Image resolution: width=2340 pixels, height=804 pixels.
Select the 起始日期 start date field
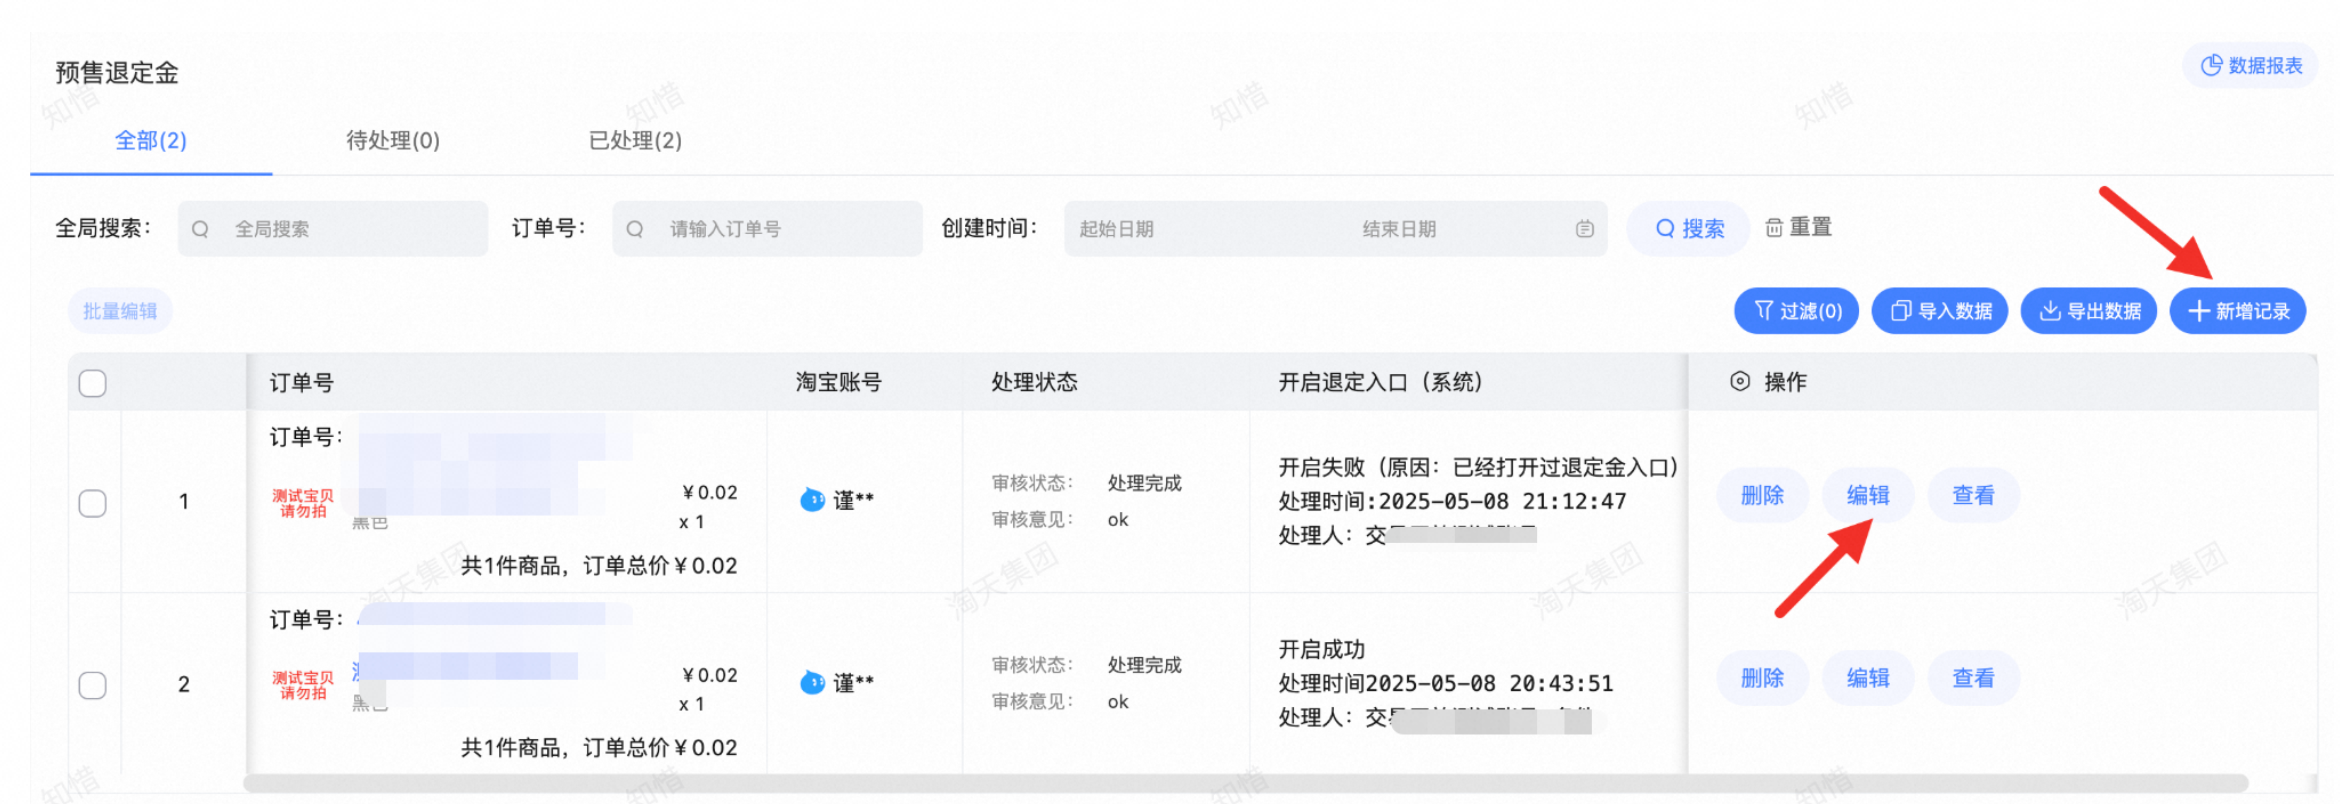pos(1116,229)
